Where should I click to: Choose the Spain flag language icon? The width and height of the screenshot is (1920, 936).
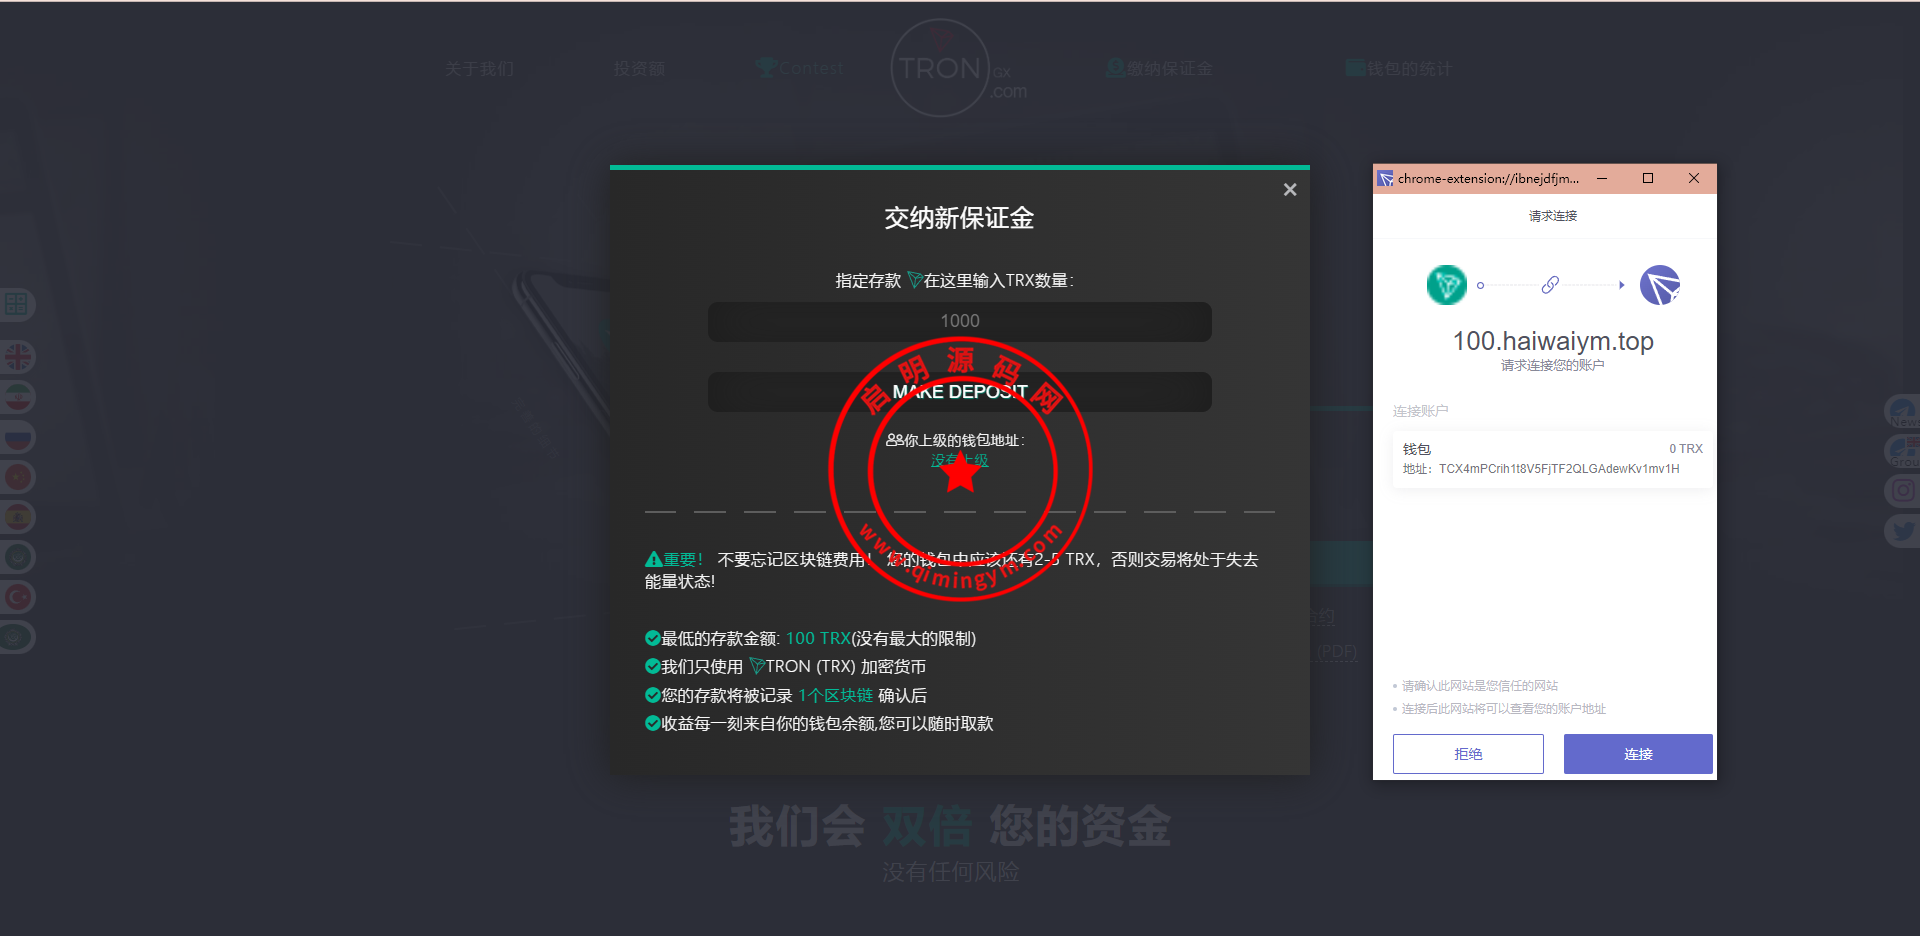point(18,517)
